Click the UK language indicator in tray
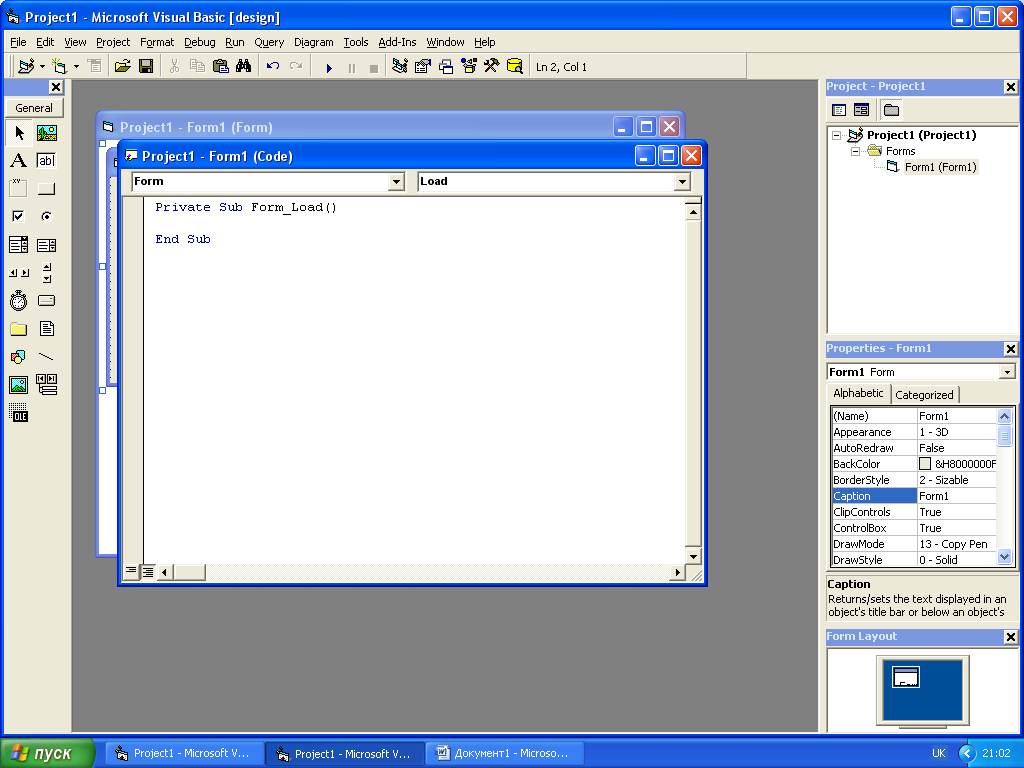 click(x=938, y=753)
